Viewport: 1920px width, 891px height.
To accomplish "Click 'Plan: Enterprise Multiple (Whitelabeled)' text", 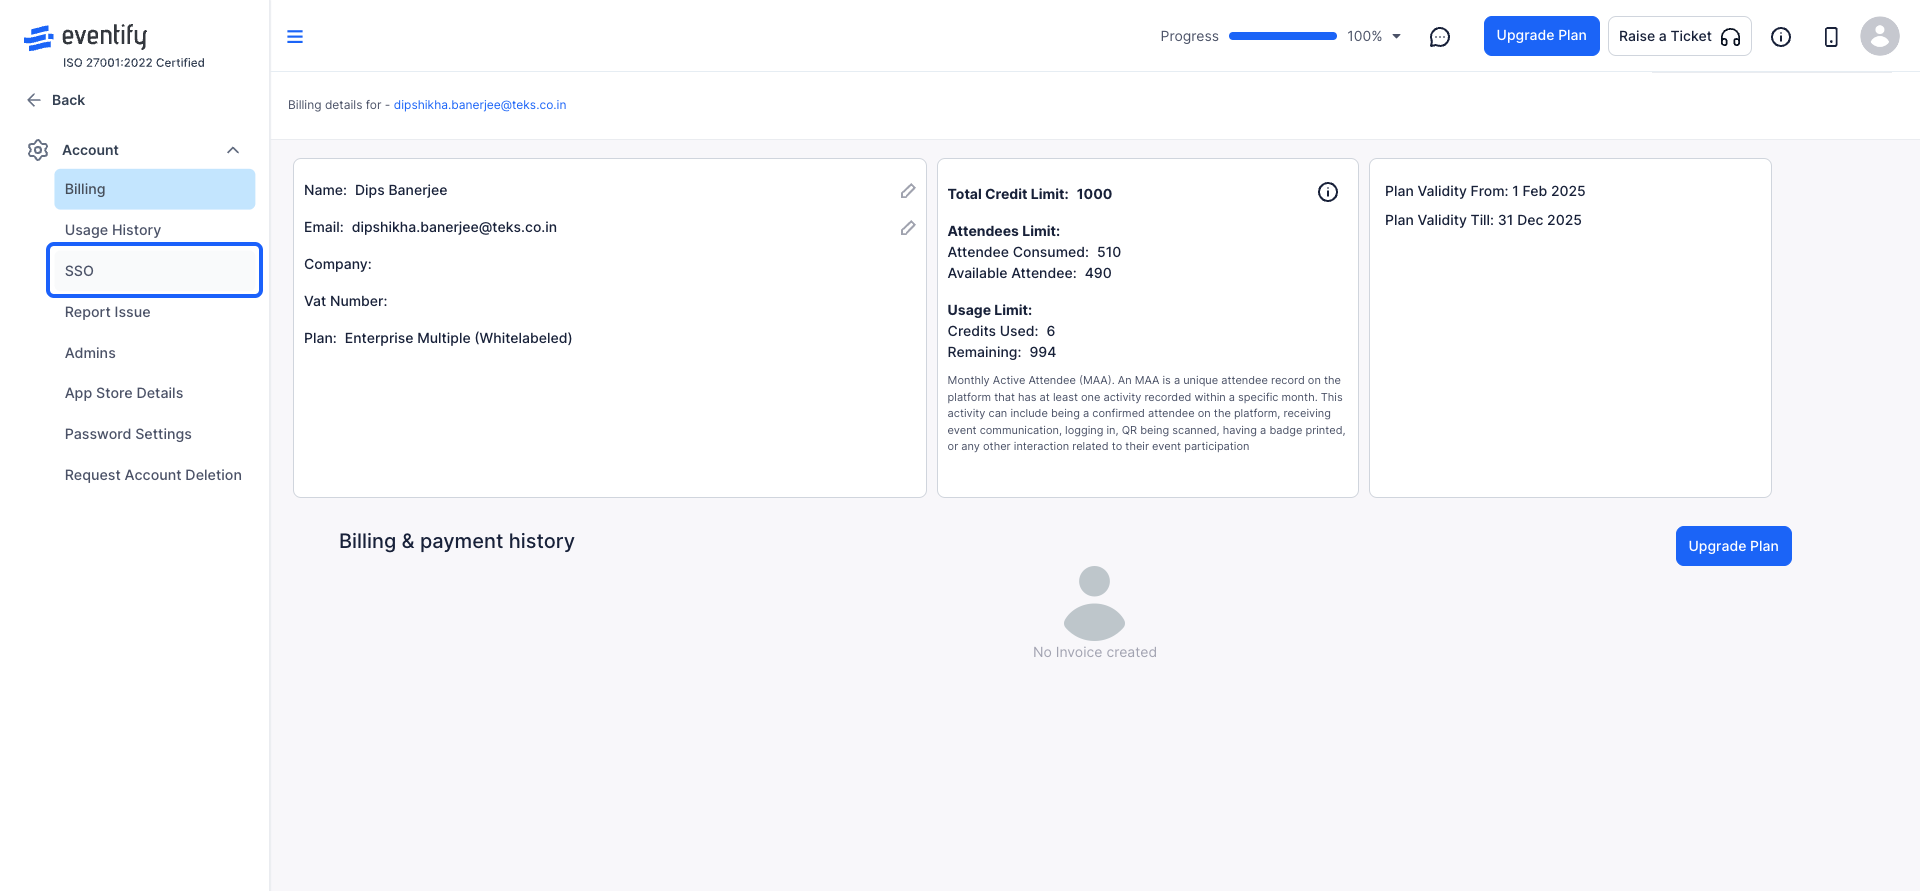I will tap(438, 338).
